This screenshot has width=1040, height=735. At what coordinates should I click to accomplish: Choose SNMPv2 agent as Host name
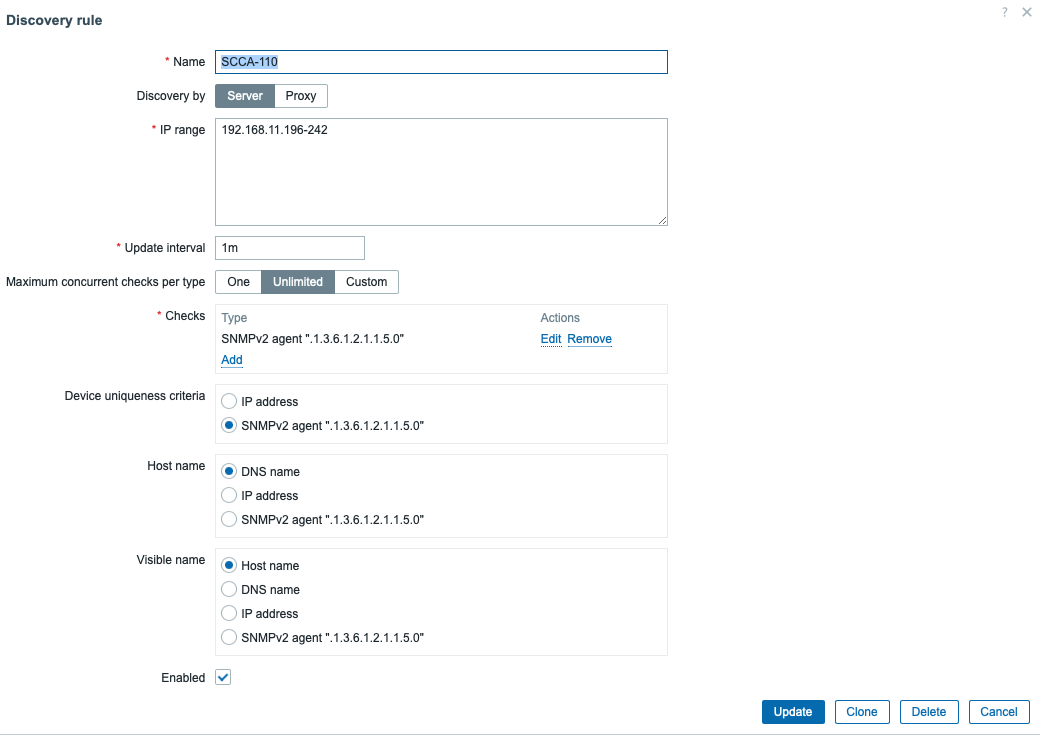[229, 520]
